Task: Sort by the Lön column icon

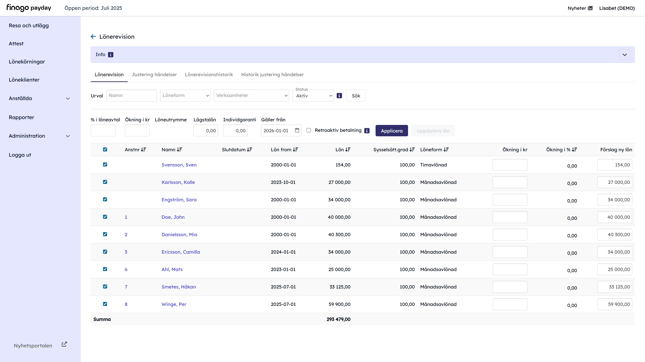Action: pyautogui.click(x=348, y=150)
